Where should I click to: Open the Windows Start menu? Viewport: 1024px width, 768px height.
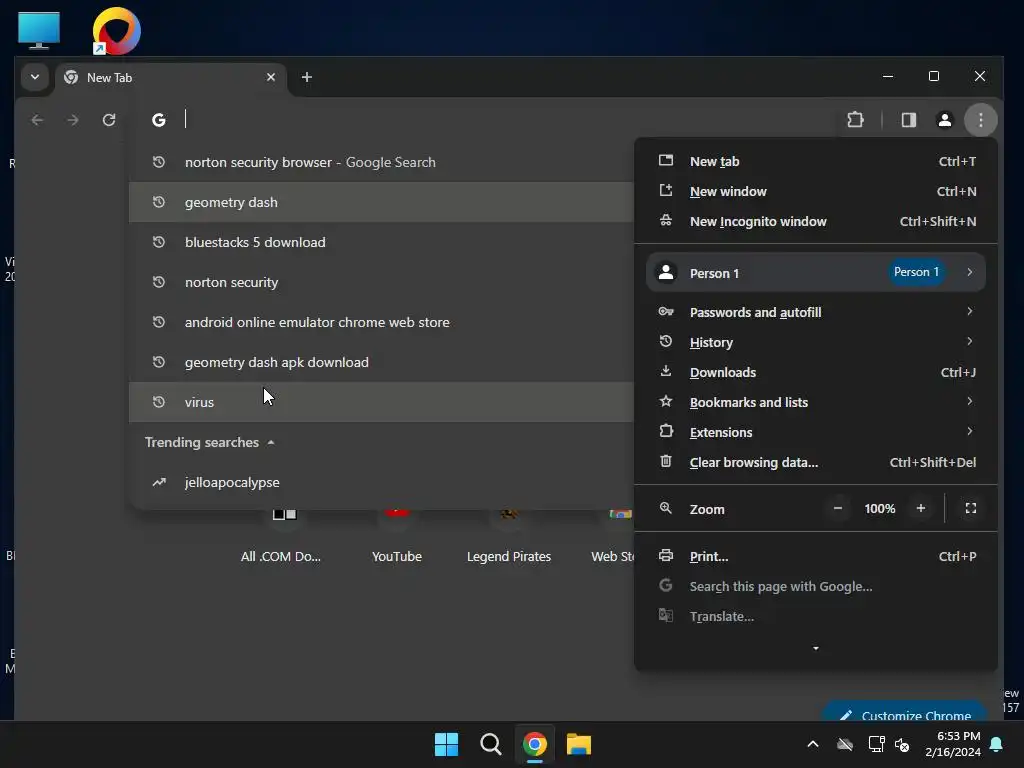[x=447, y=744]
